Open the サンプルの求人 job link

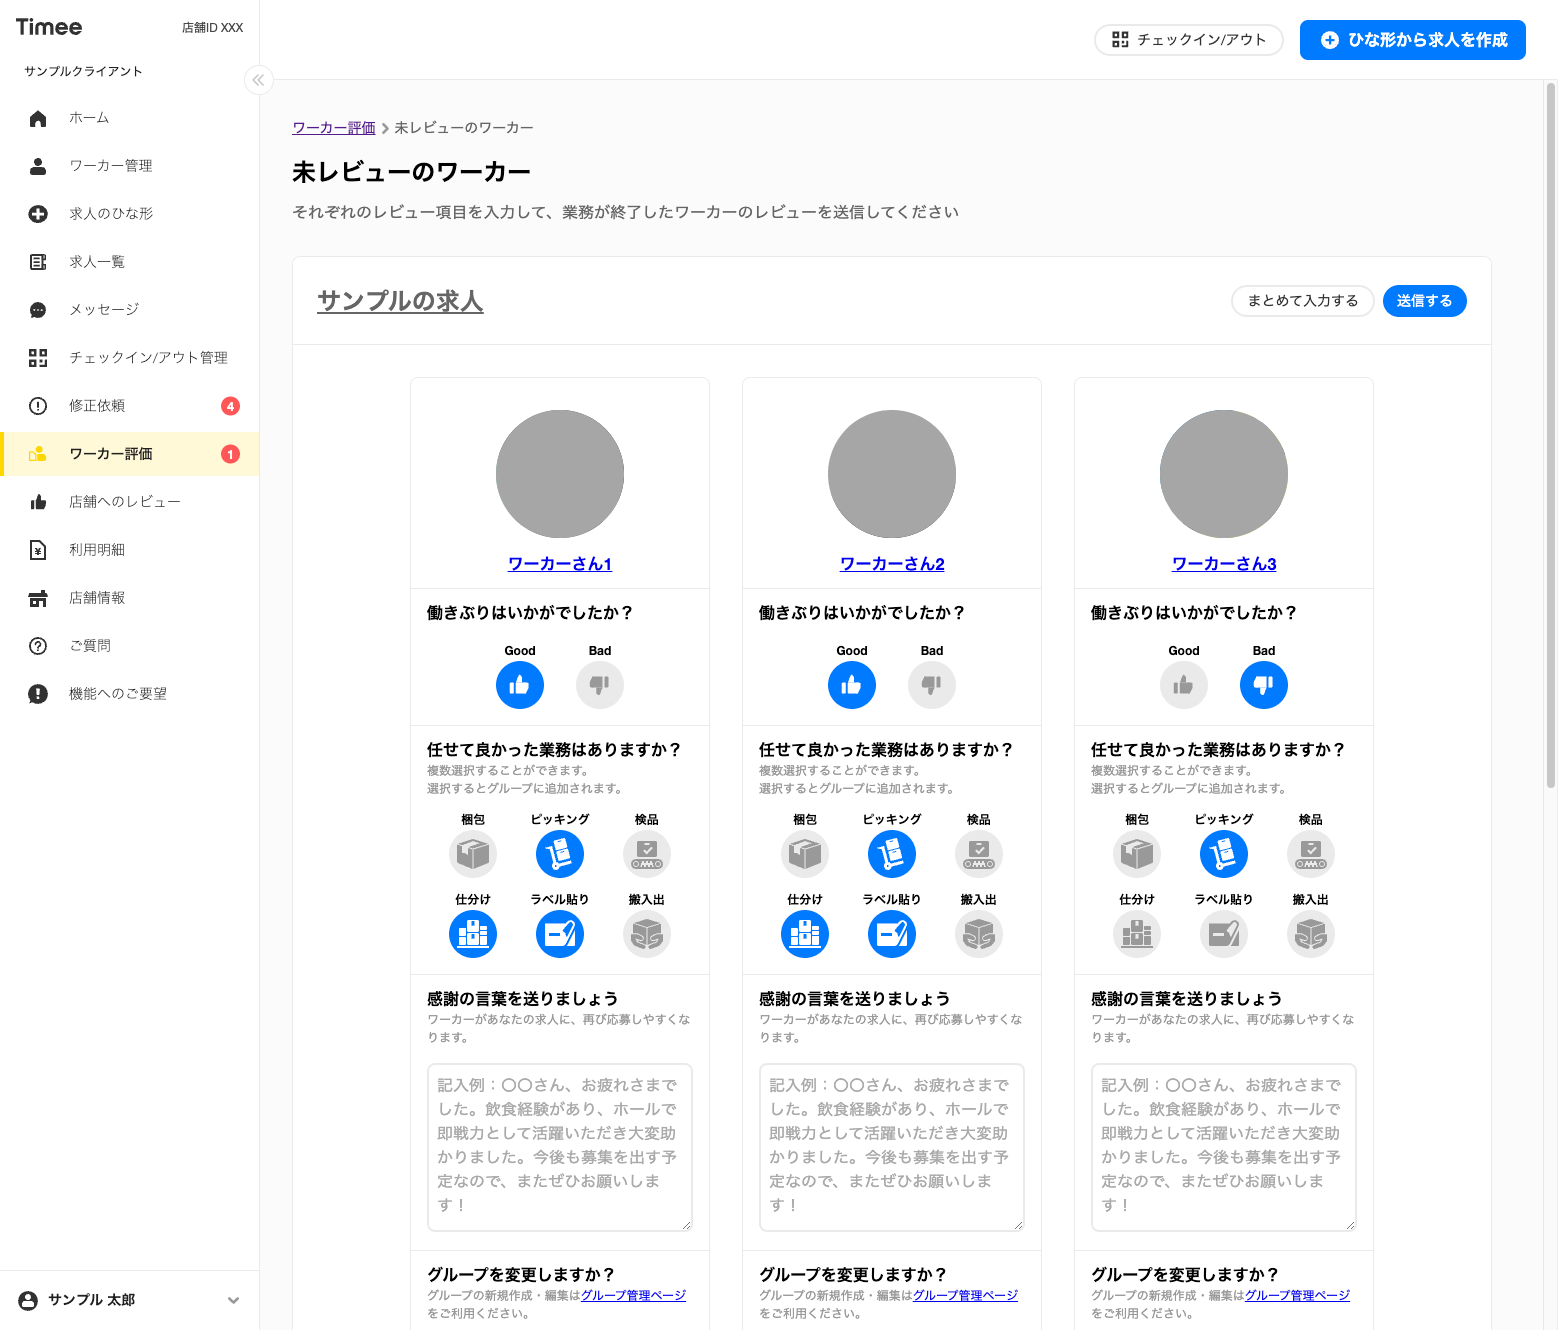(400, 301)
